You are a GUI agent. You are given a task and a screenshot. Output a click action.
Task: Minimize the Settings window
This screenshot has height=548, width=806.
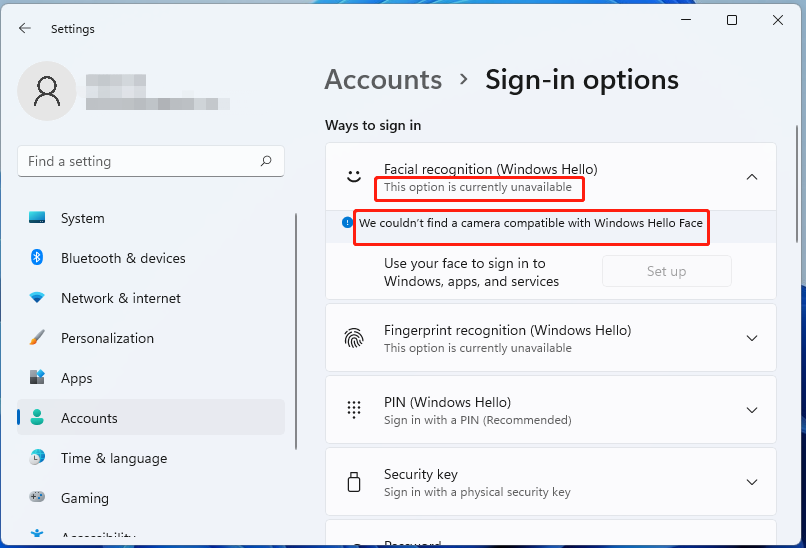(686, 20)
